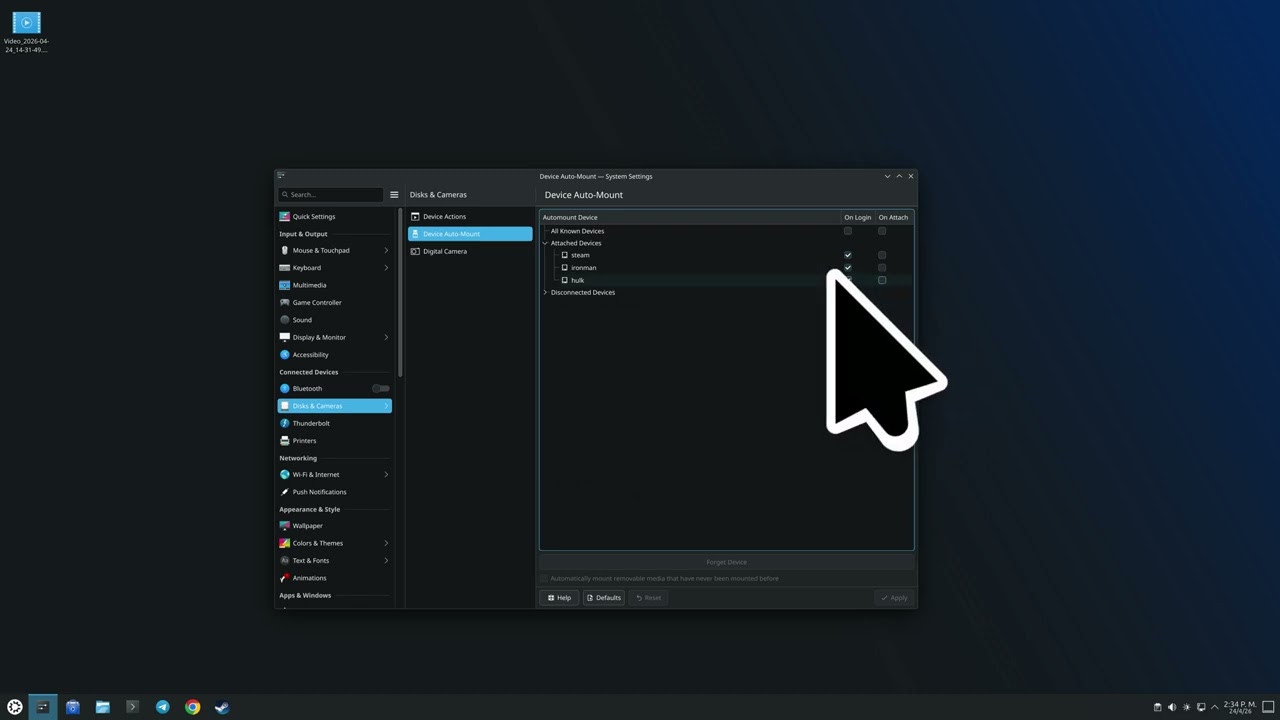This screenshot has height=720, width=1280.
Task: Uncheck On Login for ironman
Action: pos(848,267)
